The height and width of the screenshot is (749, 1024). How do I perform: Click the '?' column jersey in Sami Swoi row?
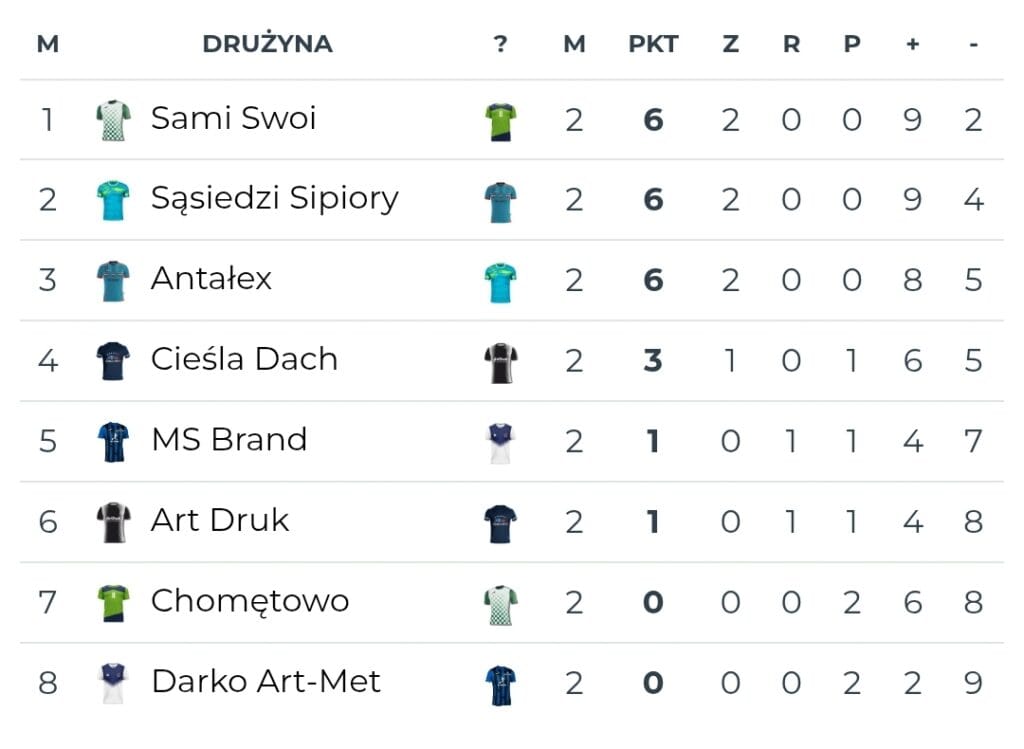click(x=501, y=121)
